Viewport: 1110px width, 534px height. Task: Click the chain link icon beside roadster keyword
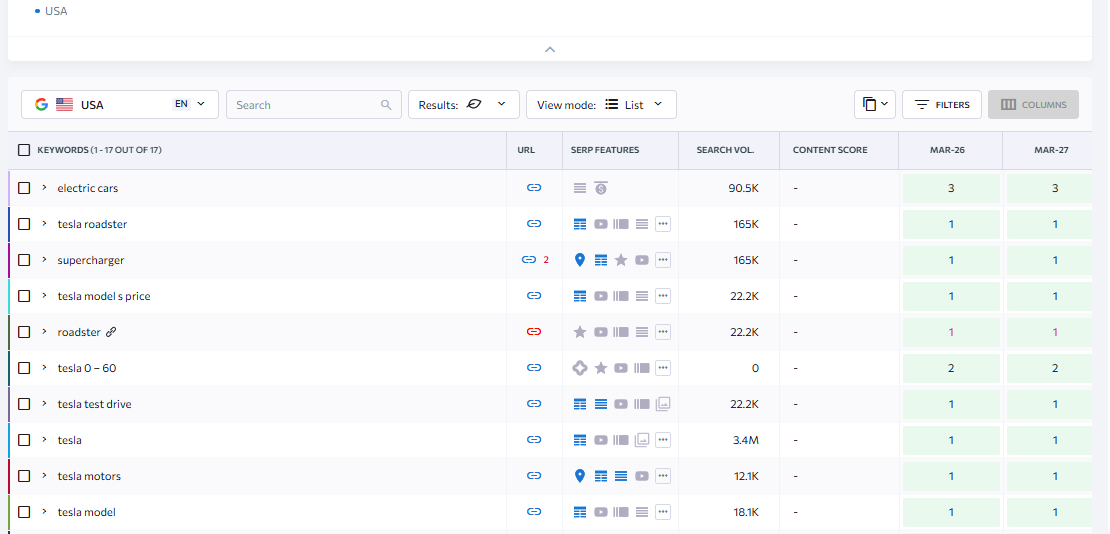click(x=110, y=331)
